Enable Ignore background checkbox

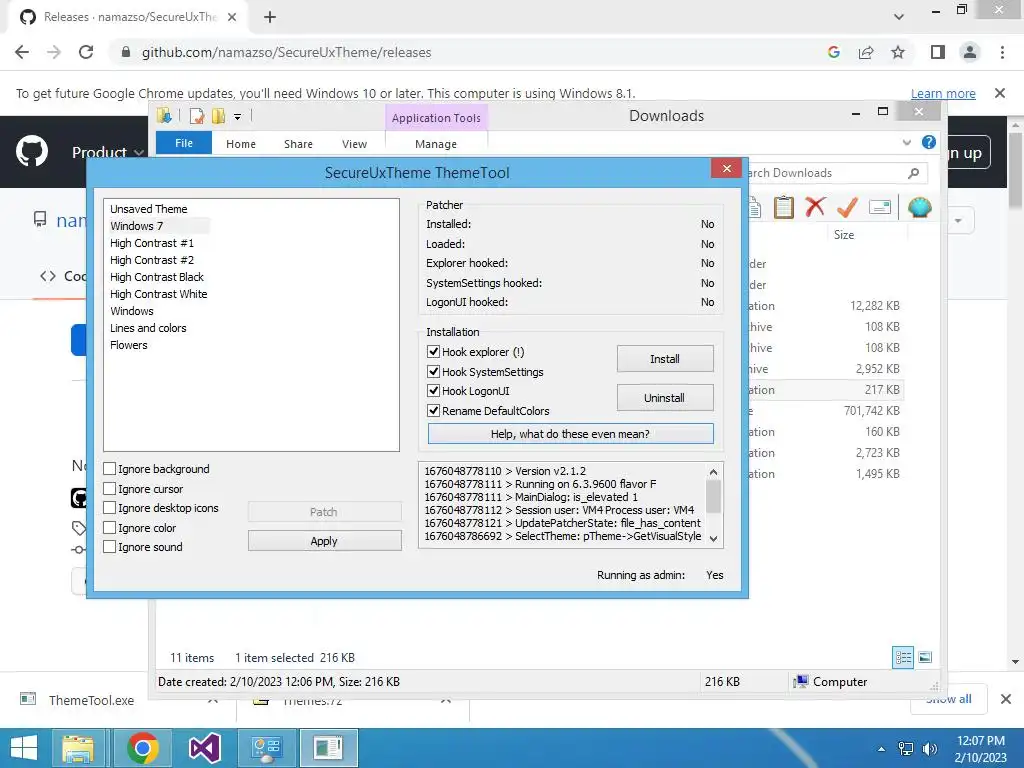[x=110, y=469]
